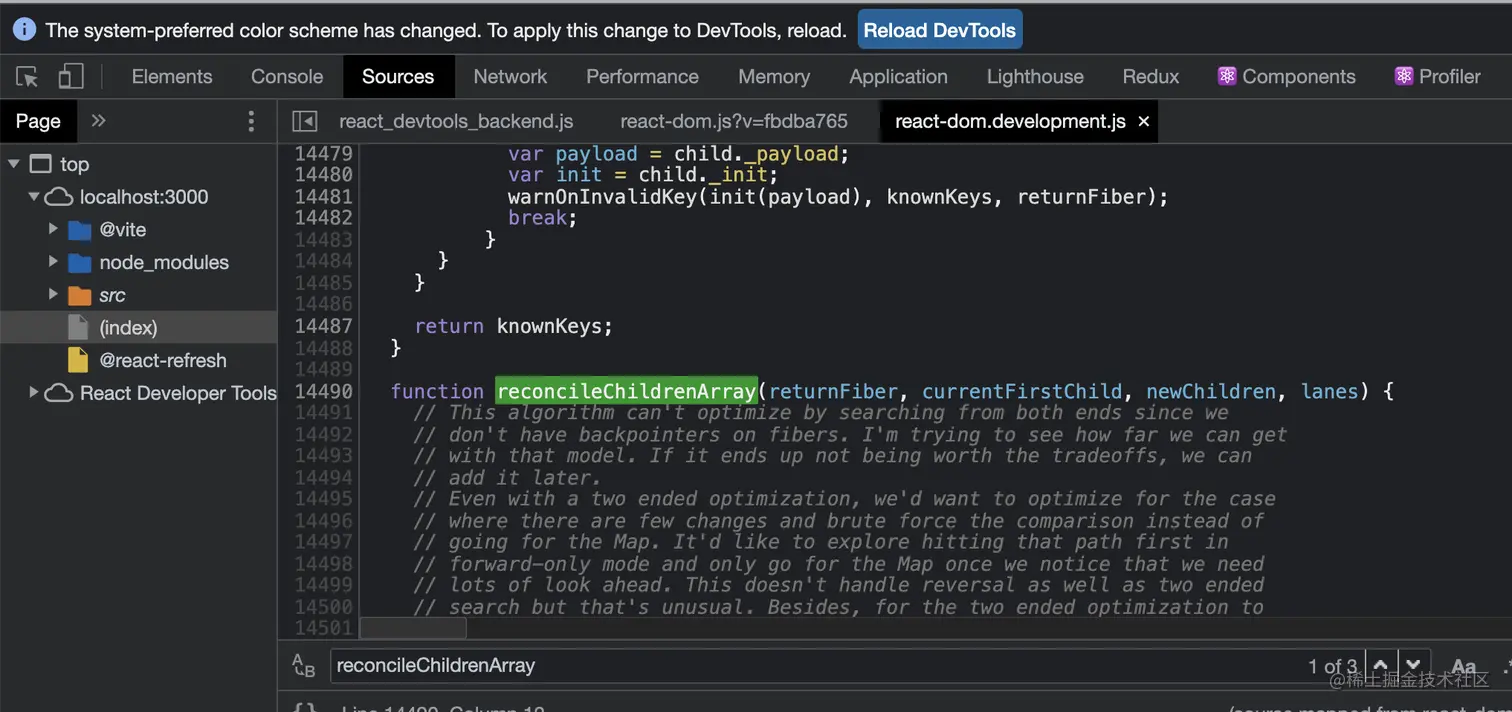Activate the inspect element picker icon
The image size is (1512, 712).
click(x=27, y=77)
